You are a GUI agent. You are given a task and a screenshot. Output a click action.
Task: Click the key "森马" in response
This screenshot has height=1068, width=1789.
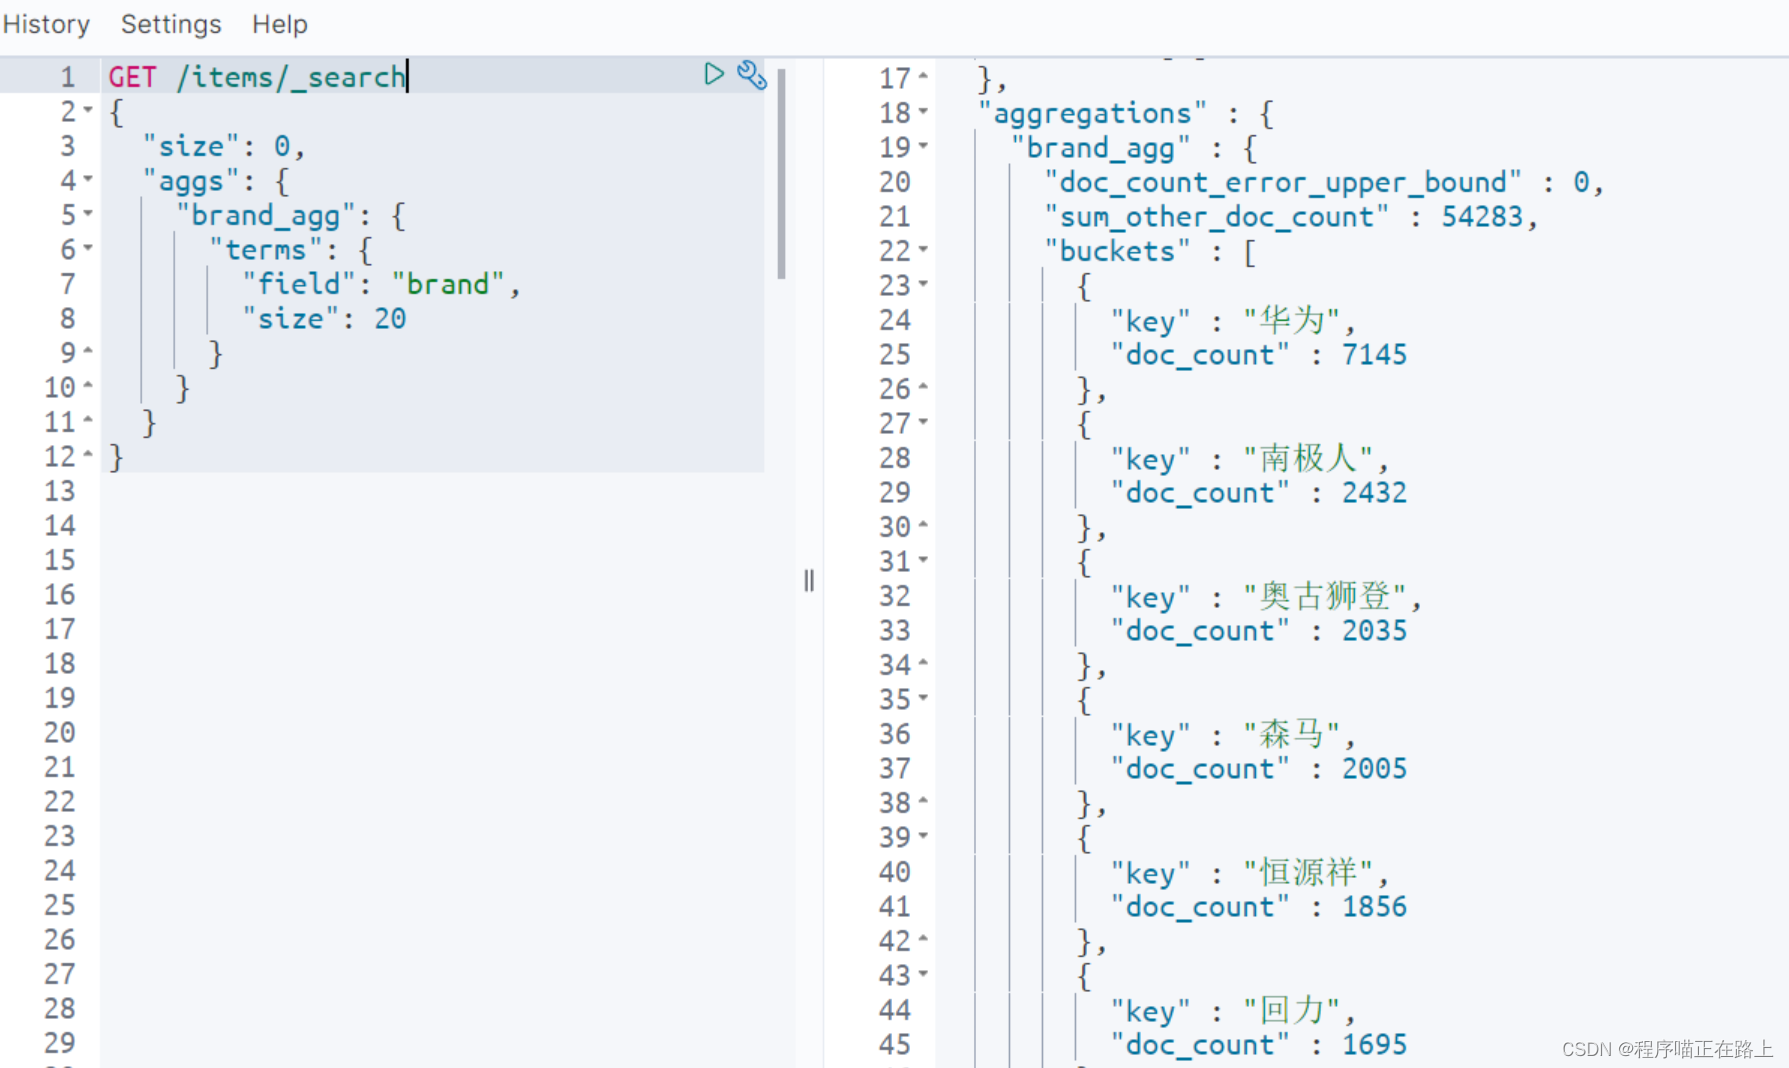point(1292,734)
